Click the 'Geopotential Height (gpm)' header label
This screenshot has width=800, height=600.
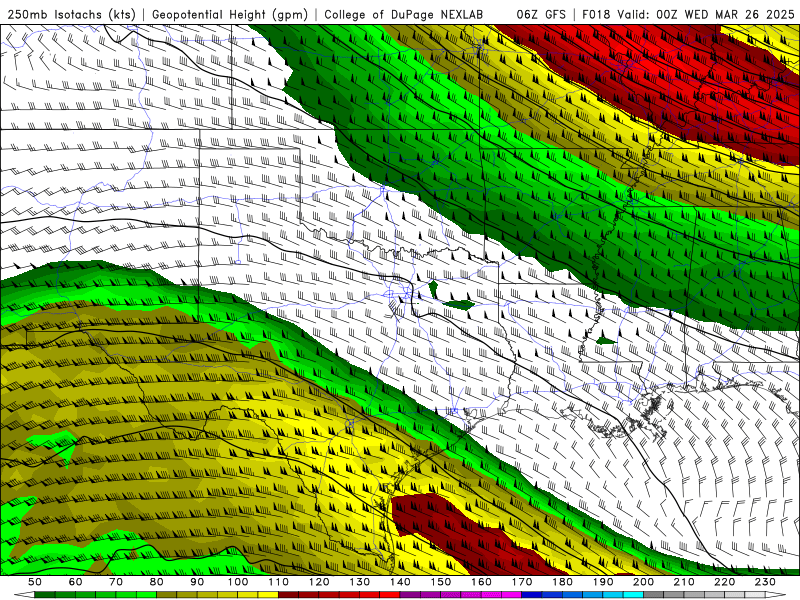point(230,15)
